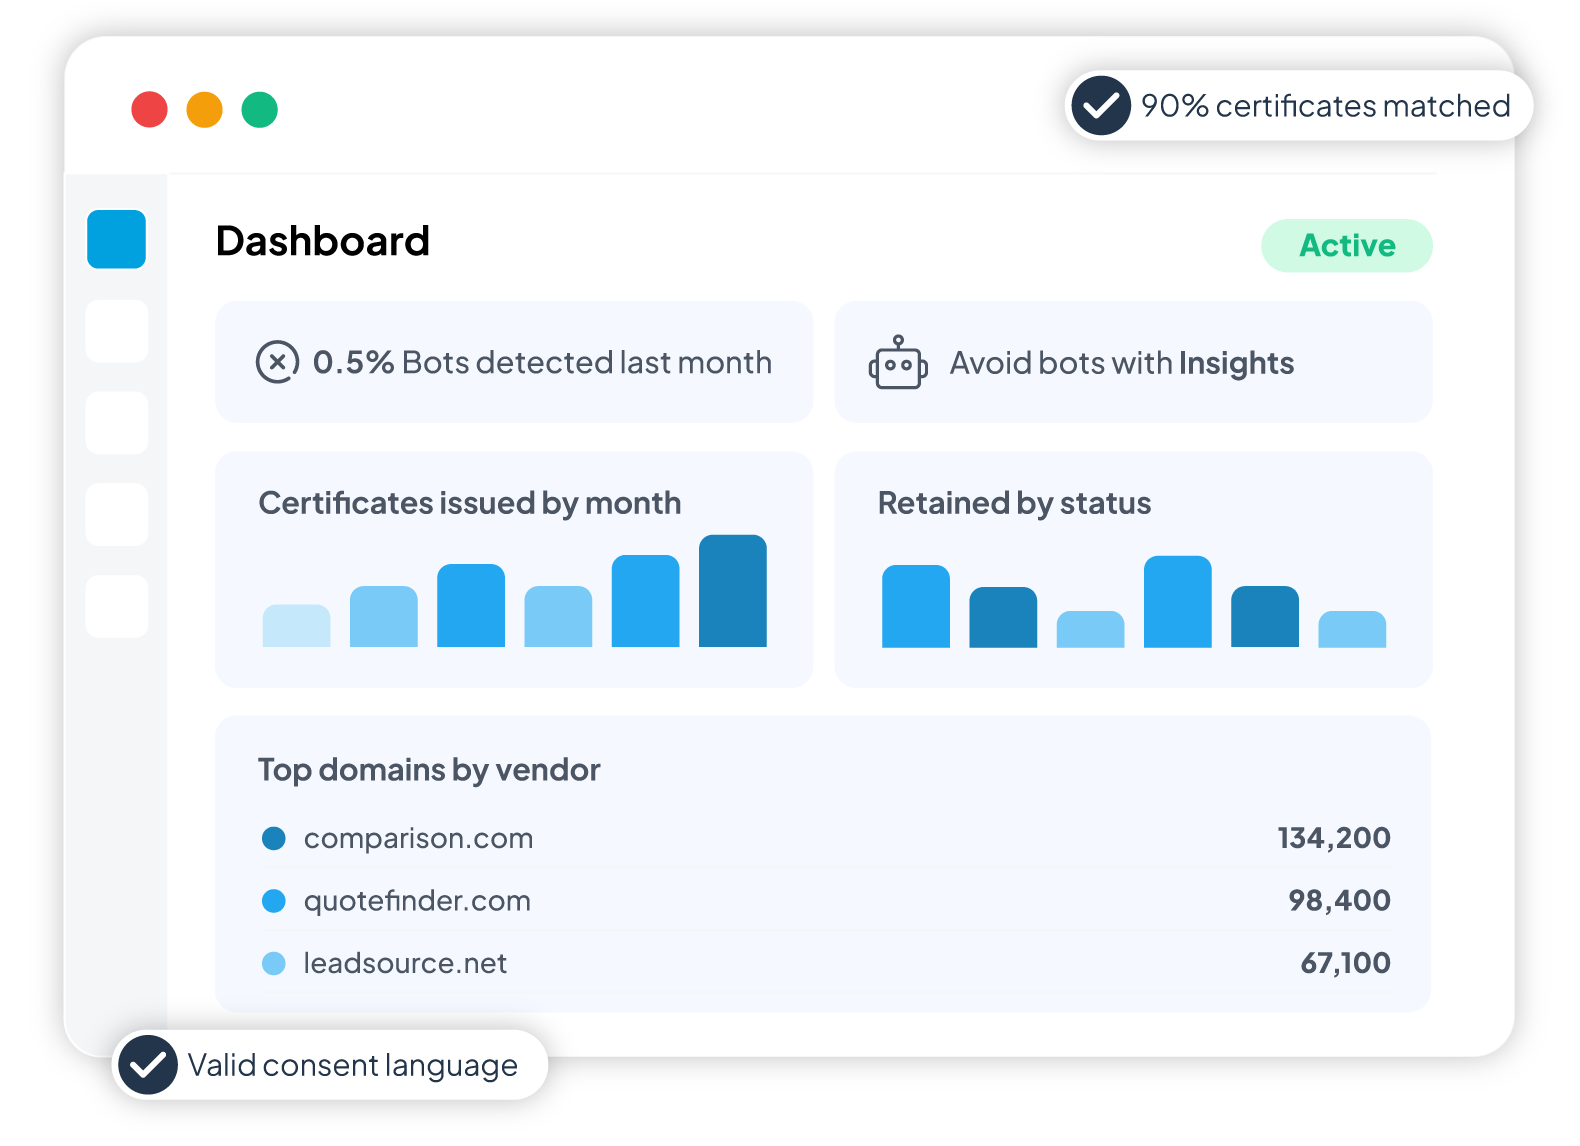The width and height of the screenshot is (1580, 1146).
Task: Click the red window dot
Action: point(149,110)
